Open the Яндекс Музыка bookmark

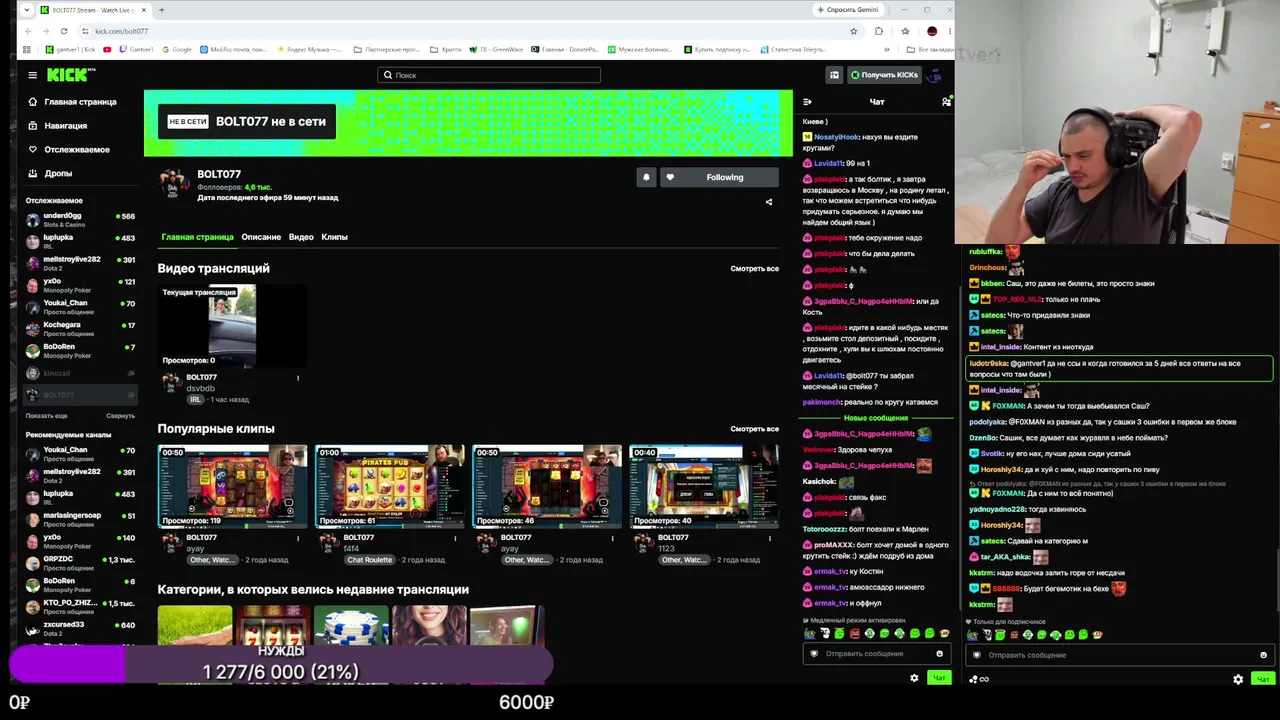[311, 49]
